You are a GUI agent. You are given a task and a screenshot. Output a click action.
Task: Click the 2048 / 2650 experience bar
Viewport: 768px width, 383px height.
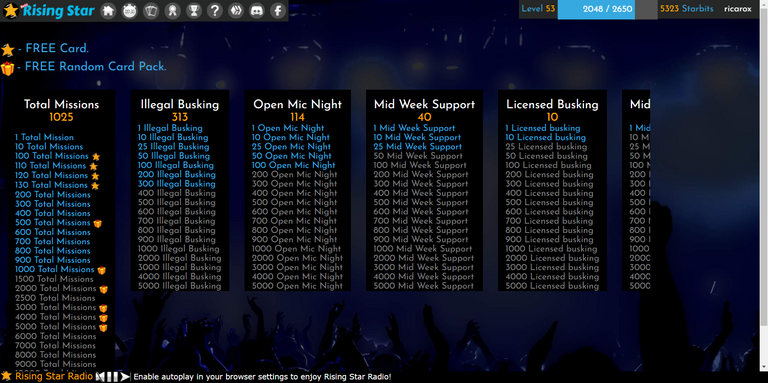[607, 9]
